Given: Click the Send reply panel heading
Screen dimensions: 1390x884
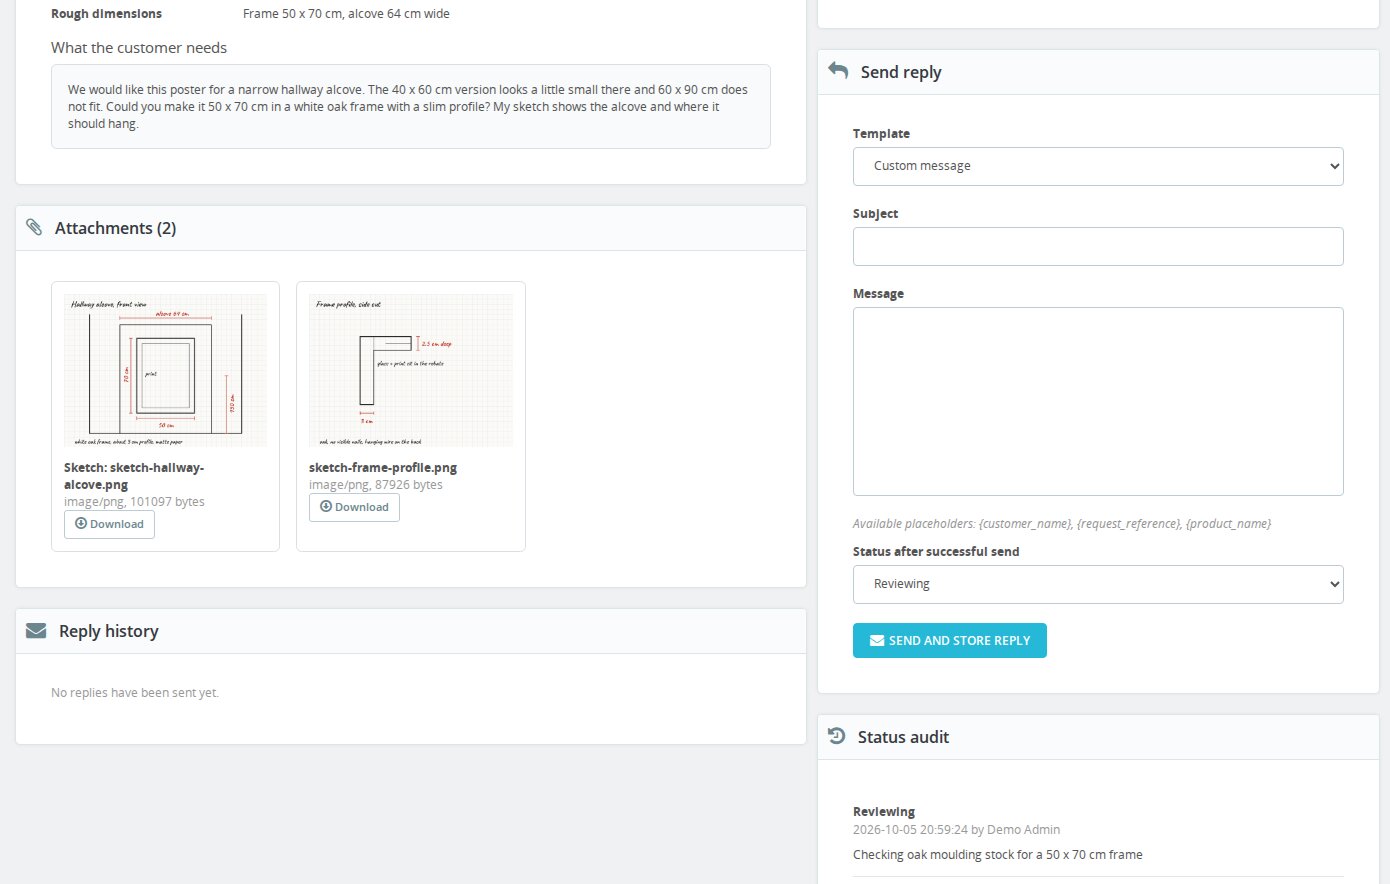Looking at the screenshot, I should coord(901,72).
